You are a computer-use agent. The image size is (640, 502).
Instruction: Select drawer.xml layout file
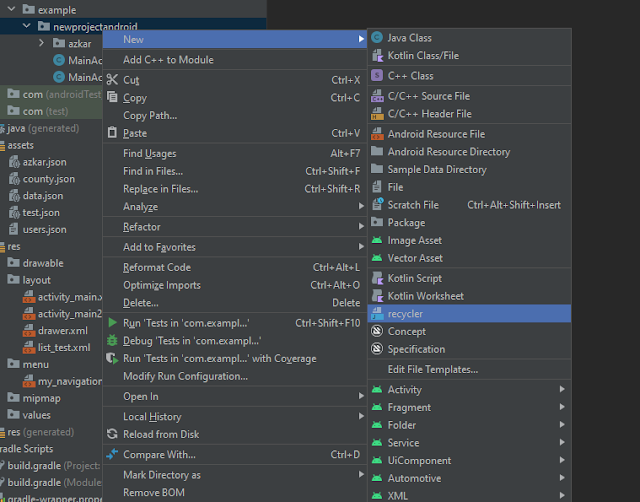62,330
